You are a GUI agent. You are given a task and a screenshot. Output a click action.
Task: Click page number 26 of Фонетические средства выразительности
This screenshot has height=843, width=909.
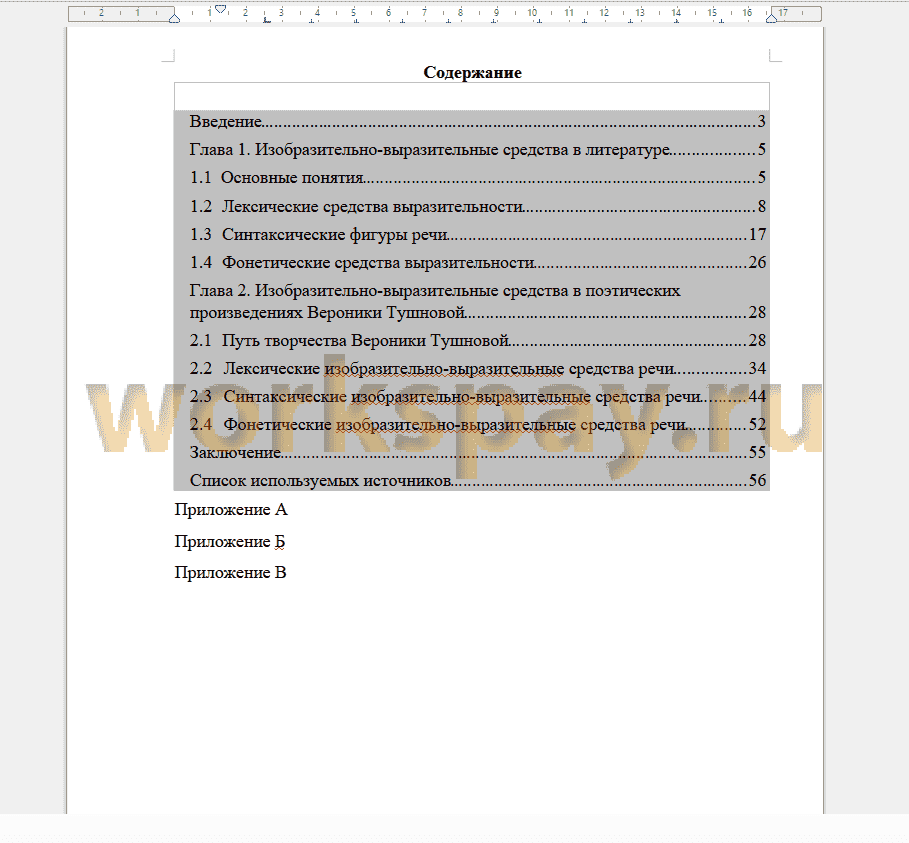pos(758,263)
